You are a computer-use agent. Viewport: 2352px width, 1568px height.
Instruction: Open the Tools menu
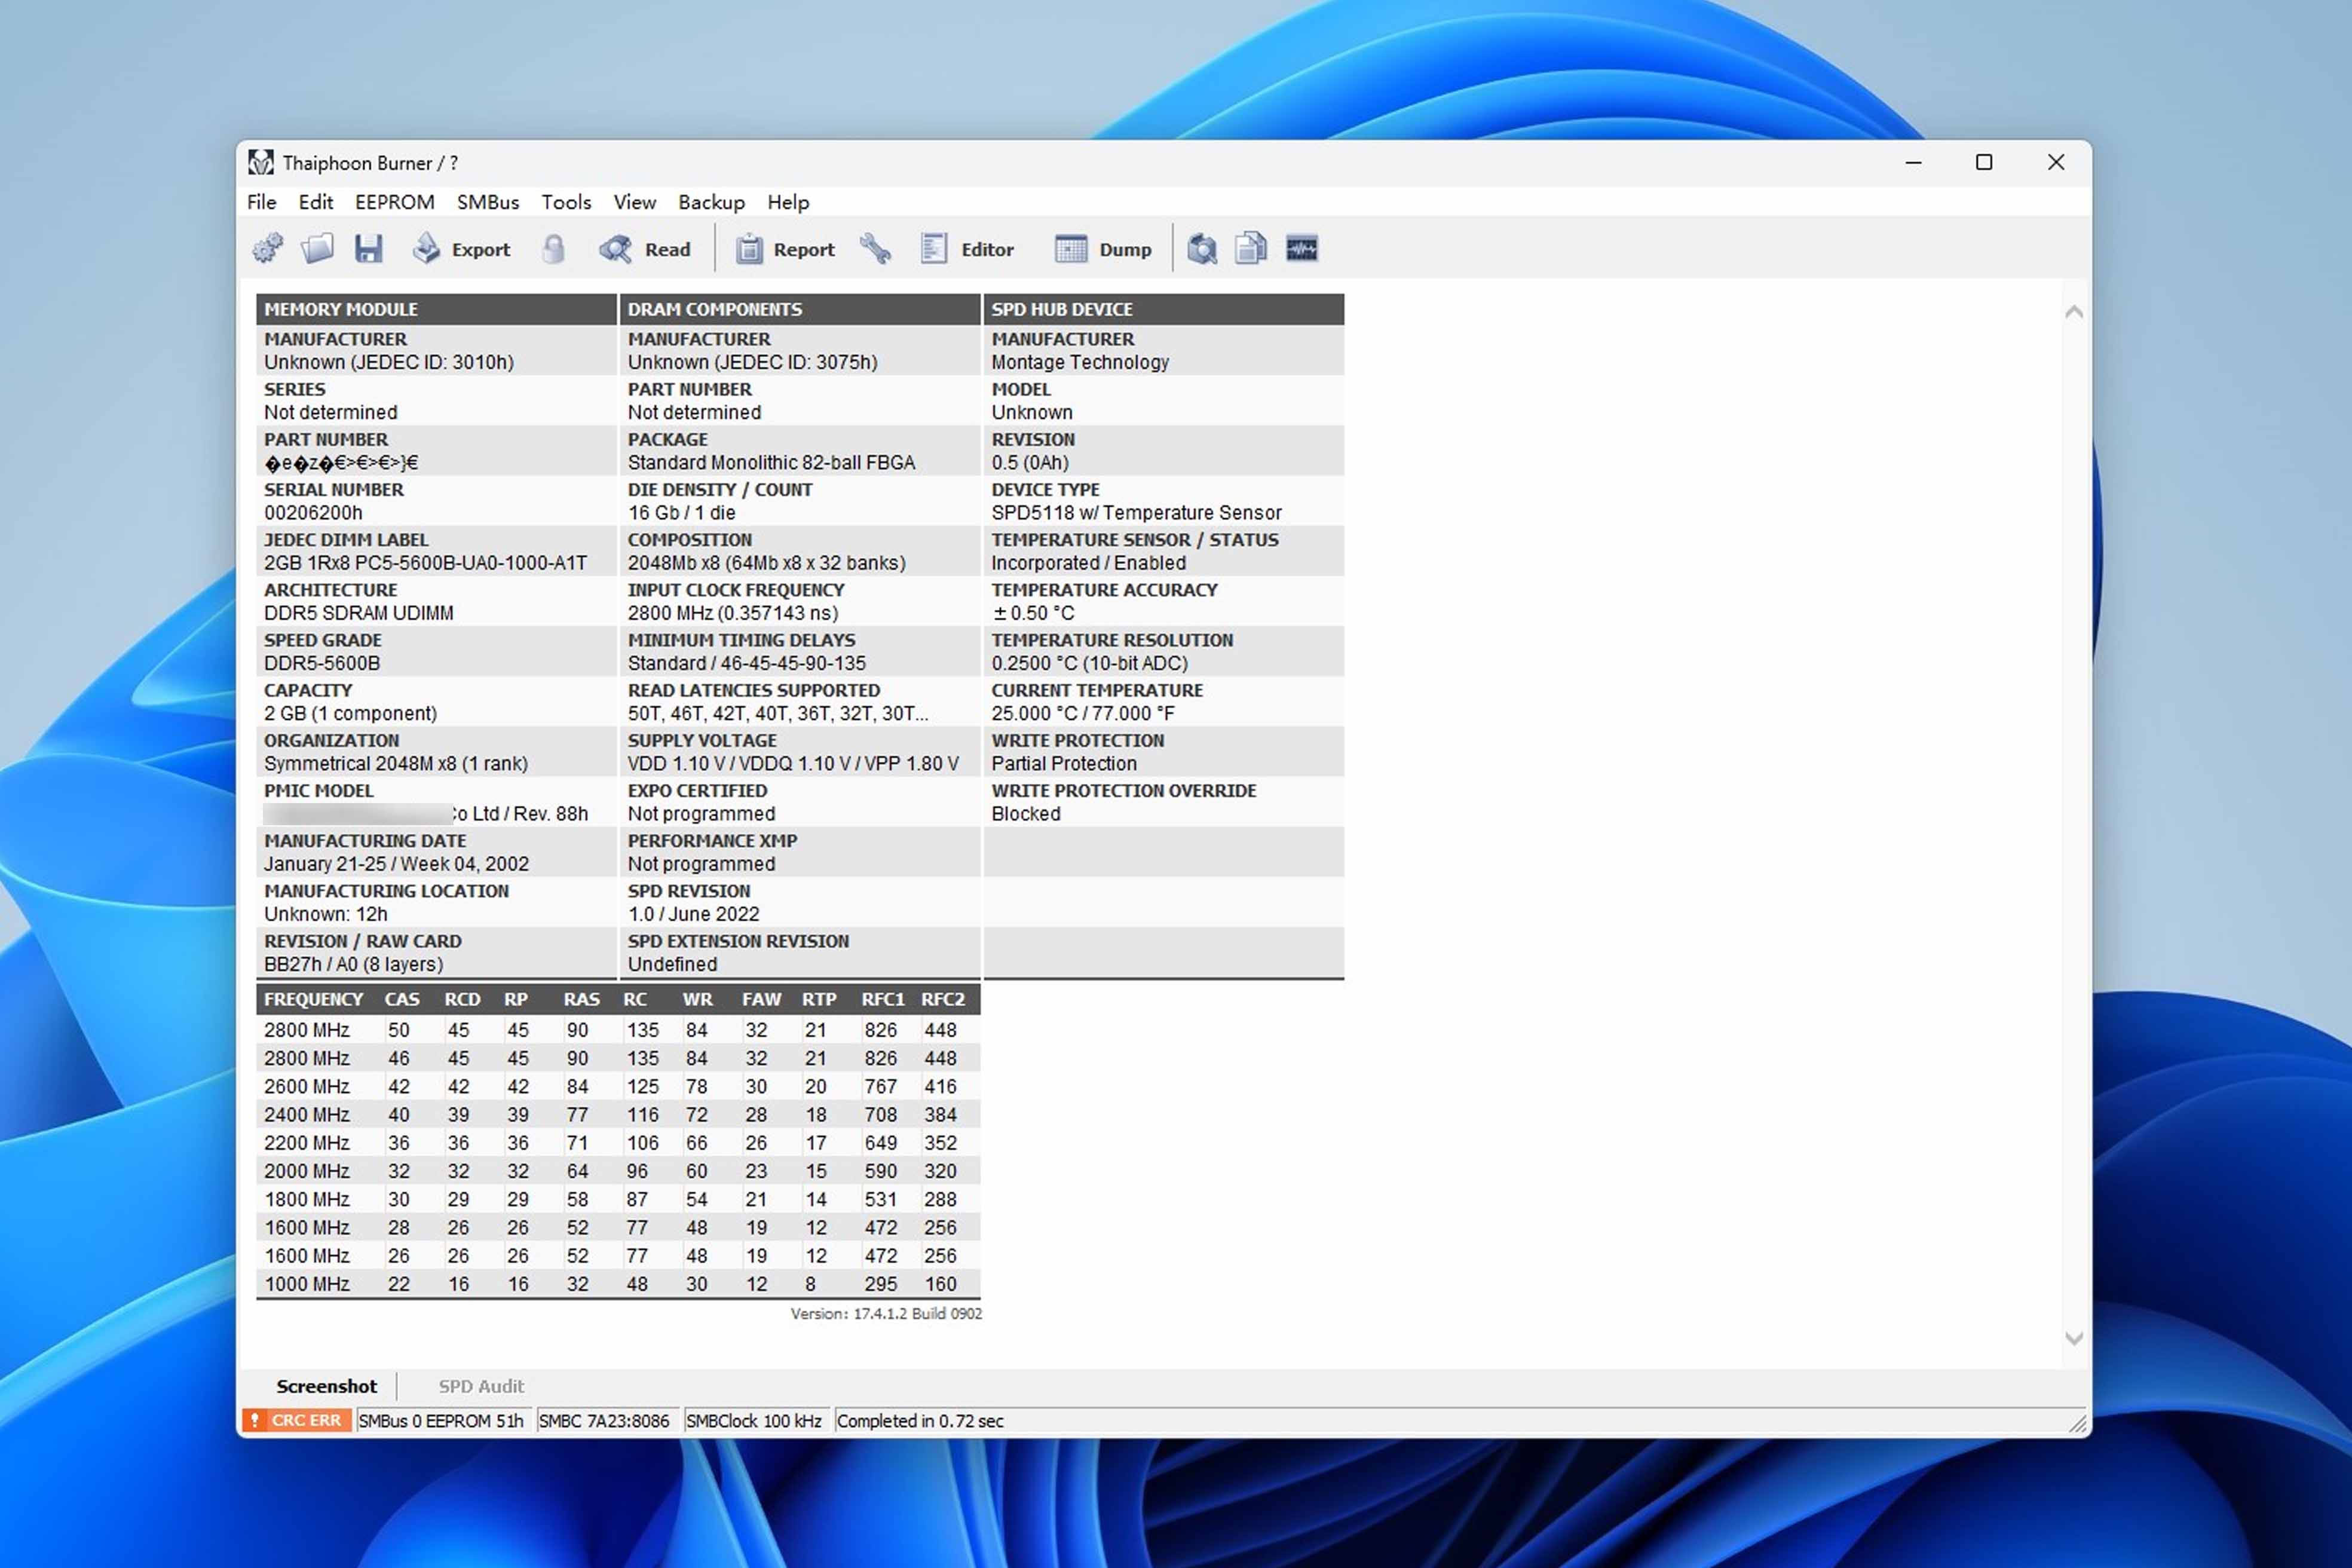point(566,202)
